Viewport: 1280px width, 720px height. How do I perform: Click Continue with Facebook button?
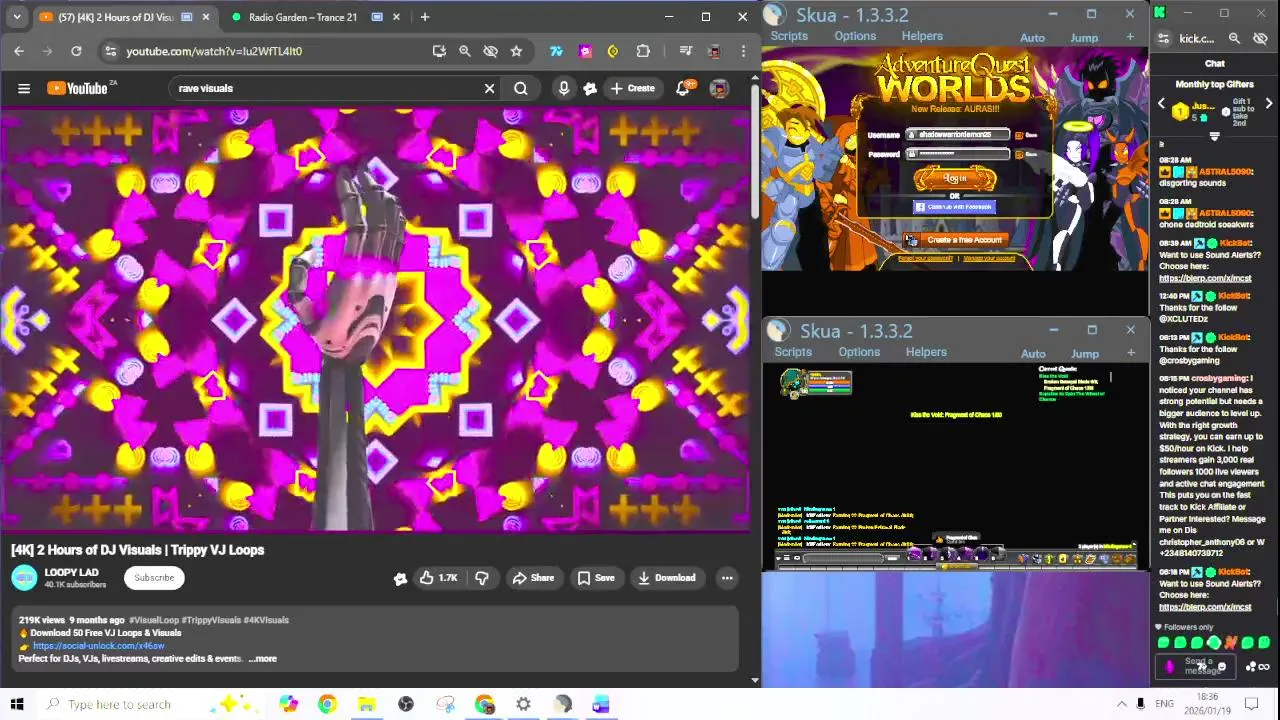click(954, 207)
